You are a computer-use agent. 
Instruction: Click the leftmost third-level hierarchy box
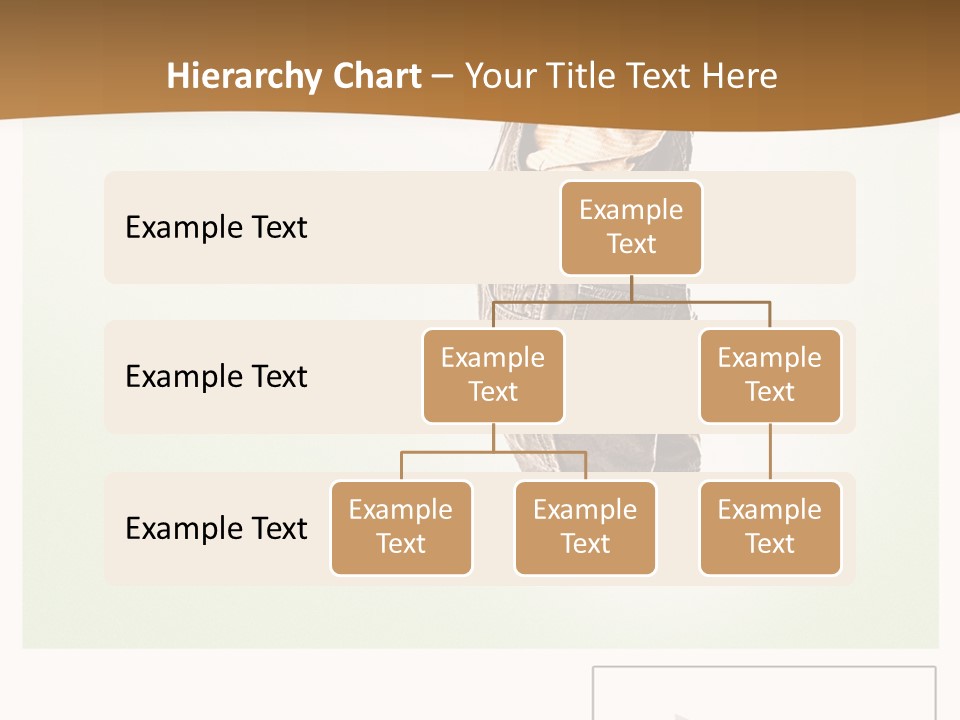pyautogui.click(x=401, y=528)
